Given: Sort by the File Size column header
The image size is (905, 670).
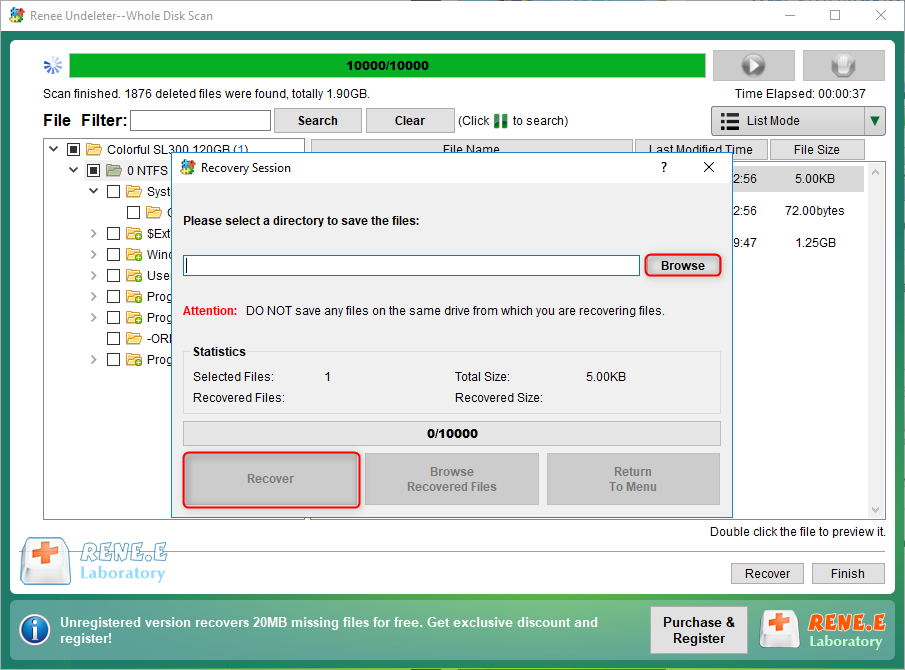Looking at the screenshot, I should tap(816, 150).
